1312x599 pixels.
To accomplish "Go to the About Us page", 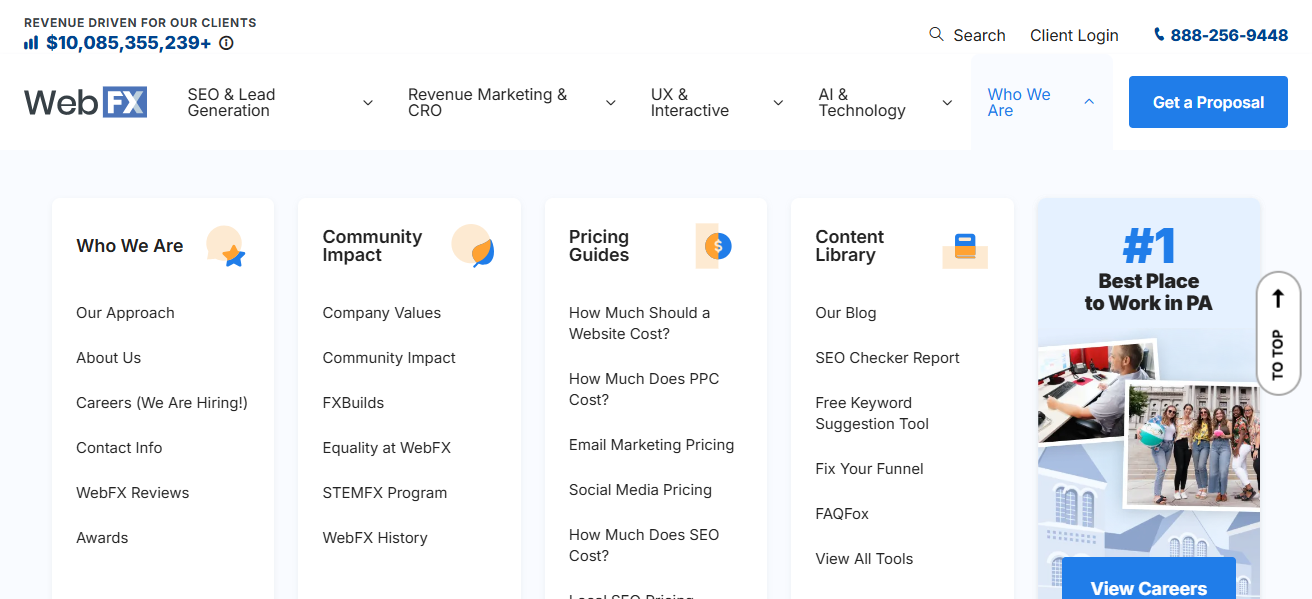I will click(108, 358).
